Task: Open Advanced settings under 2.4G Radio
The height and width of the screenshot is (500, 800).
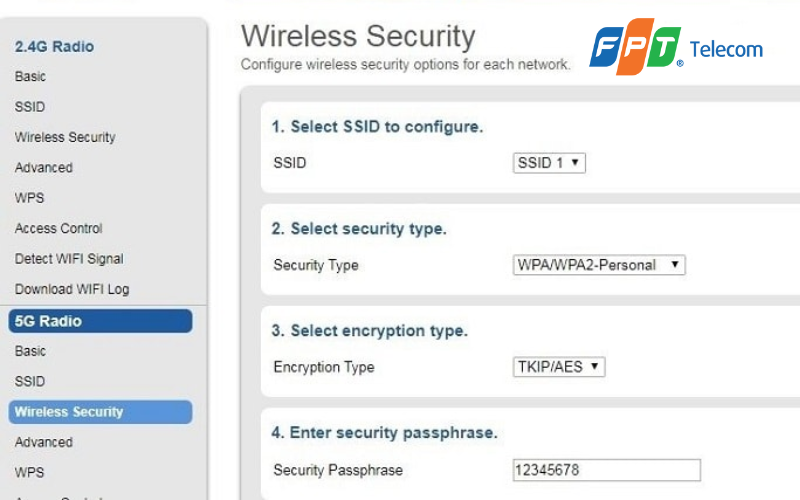Action: click(44, 168)
